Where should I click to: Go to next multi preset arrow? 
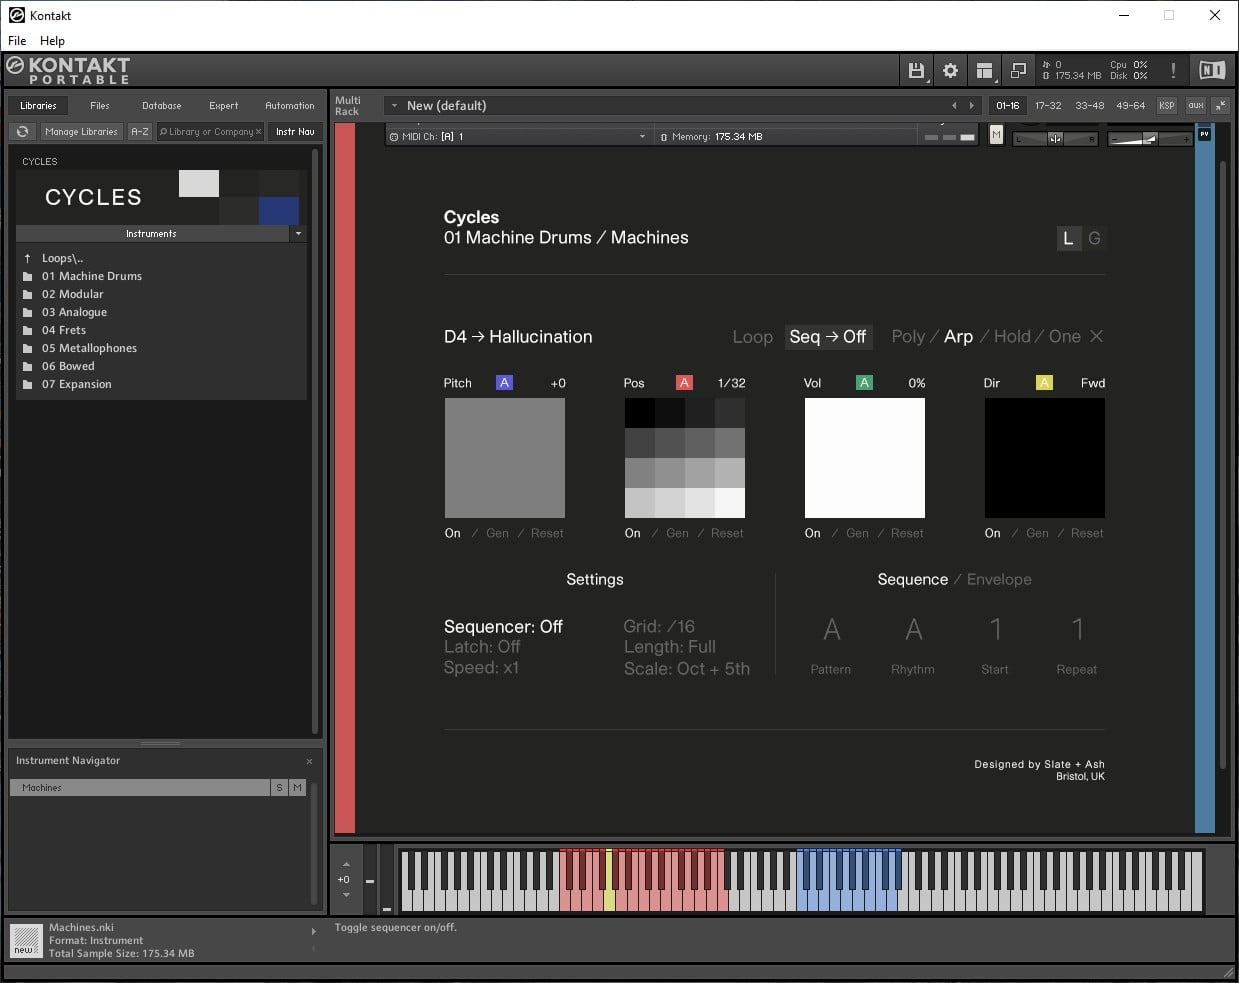971,105
